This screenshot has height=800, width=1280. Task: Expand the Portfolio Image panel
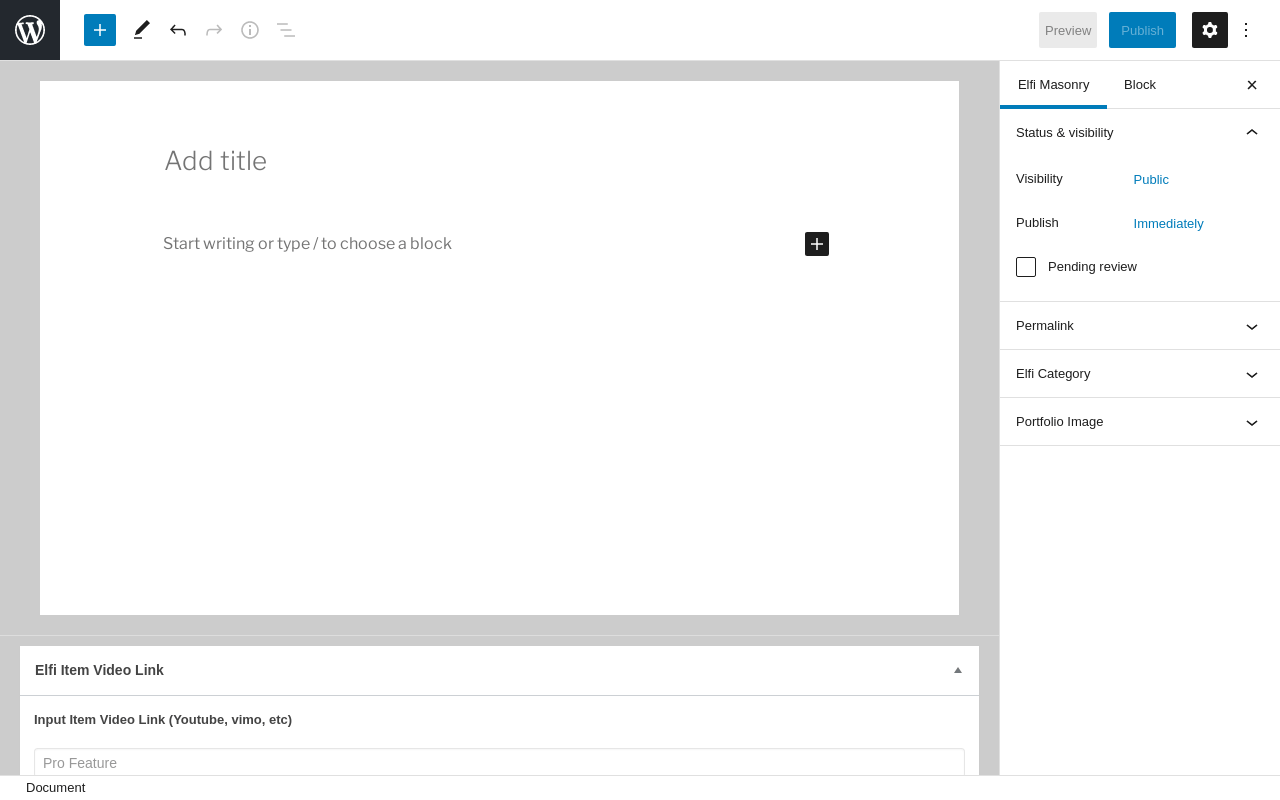tap(1139, 422)
